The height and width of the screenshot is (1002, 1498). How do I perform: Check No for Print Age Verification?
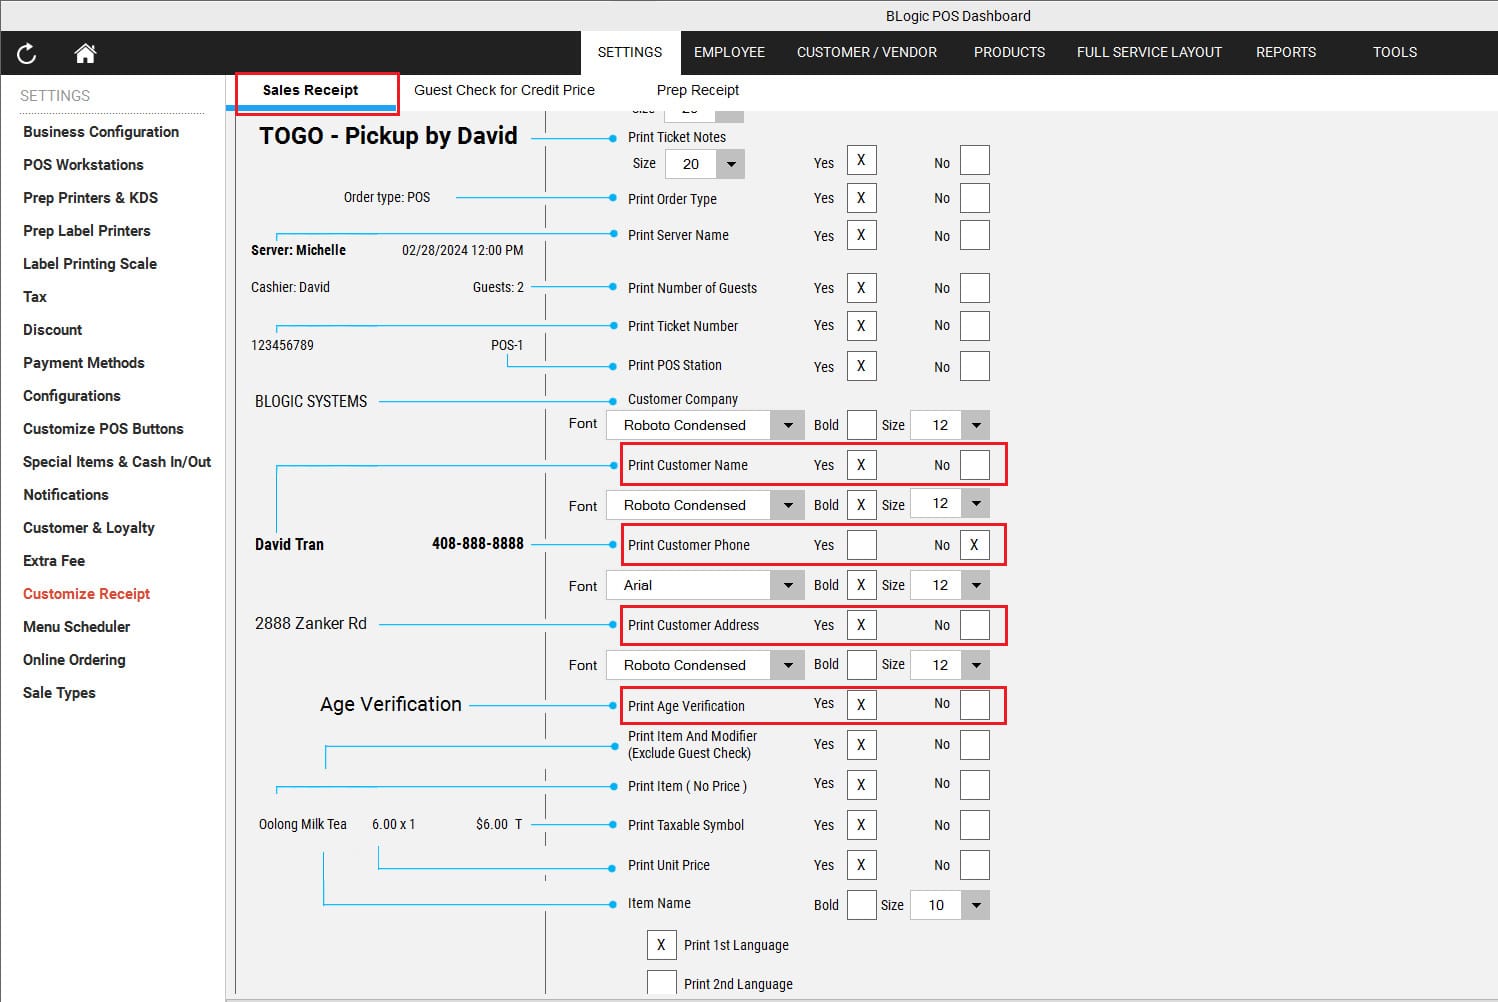pos(974,705)
